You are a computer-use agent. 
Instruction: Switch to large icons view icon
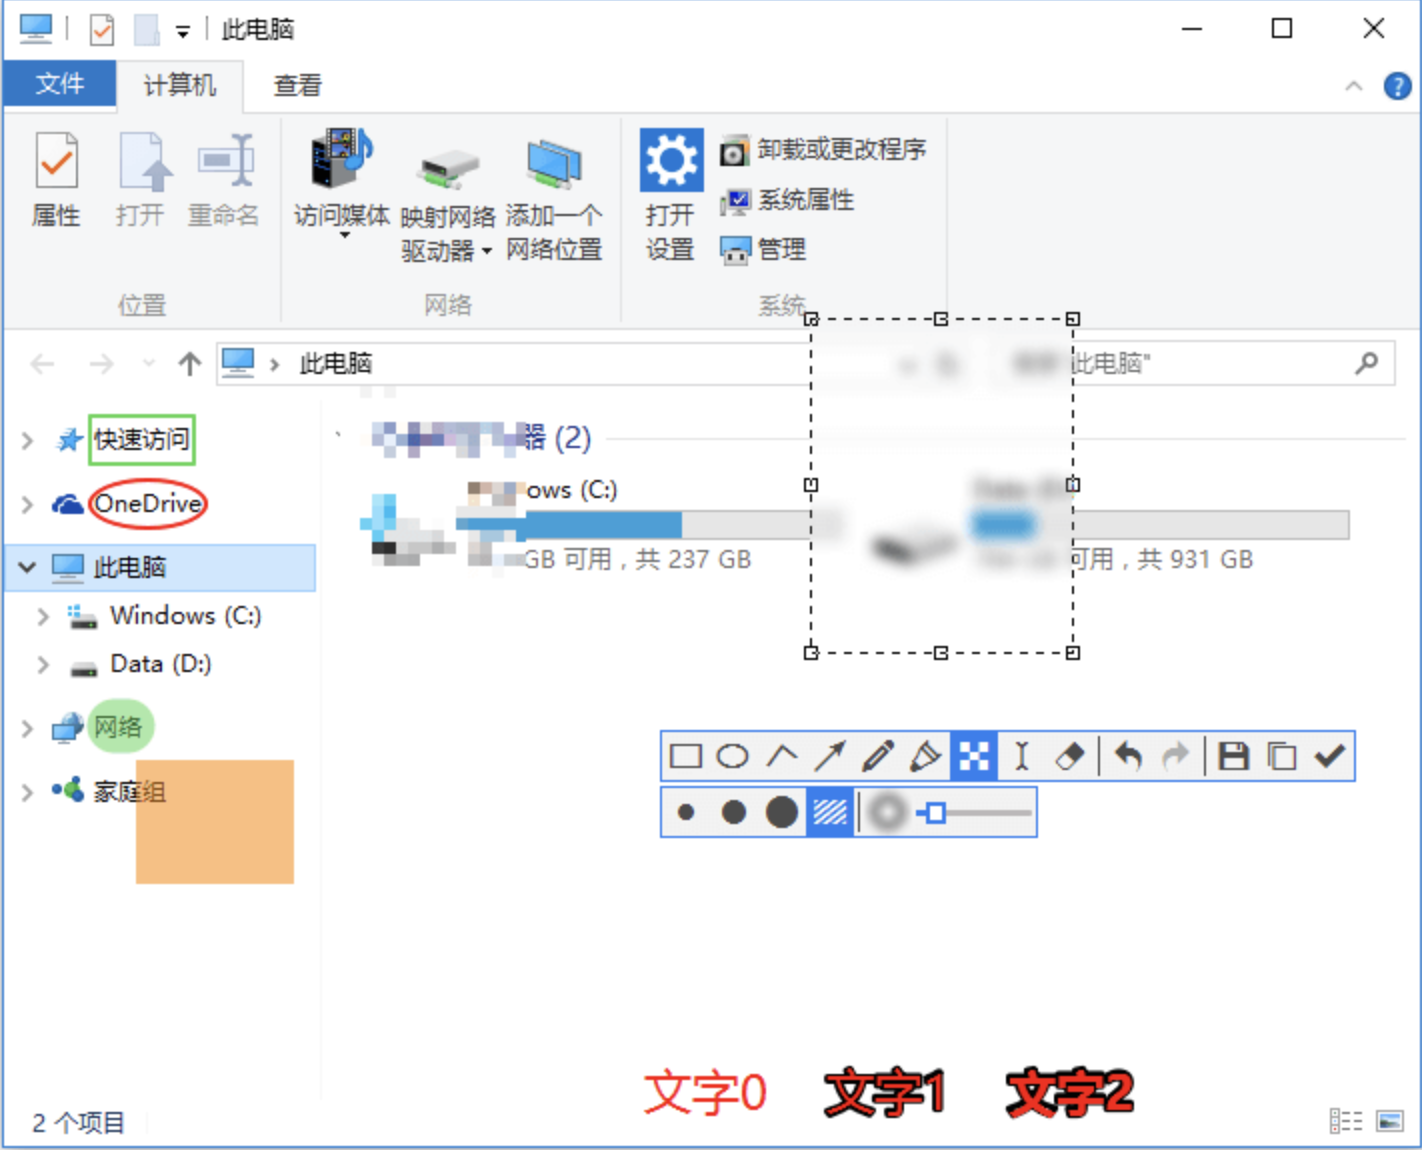(x=1390, y=1121)
